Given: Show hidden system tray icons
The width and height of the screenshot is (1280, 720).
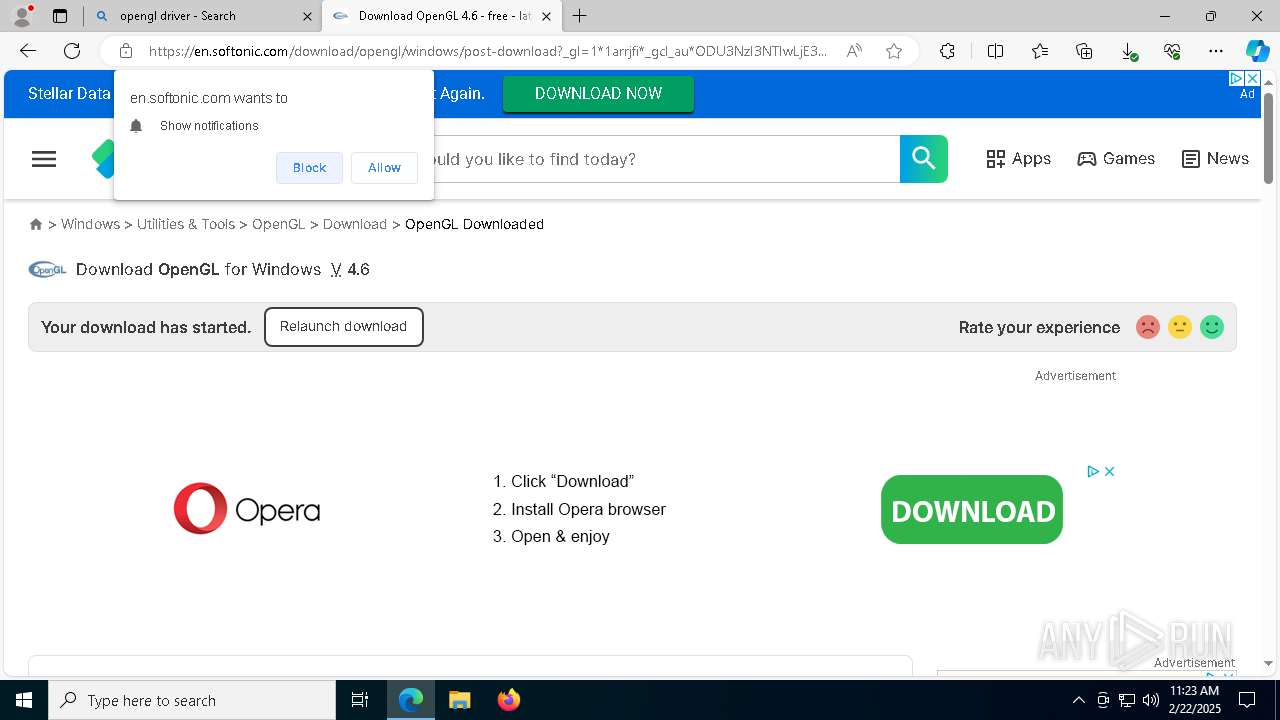Looking at the screenshot, I should click(1078, 700).
